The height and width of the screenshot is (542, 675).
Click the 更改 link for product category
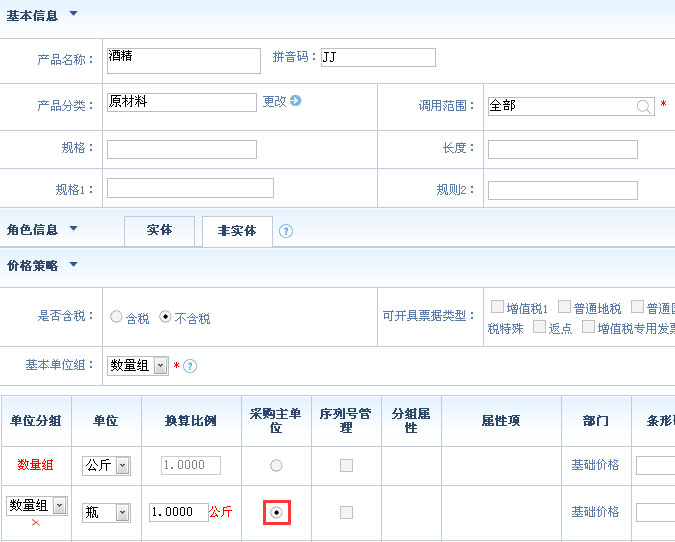tap(274, 101)
